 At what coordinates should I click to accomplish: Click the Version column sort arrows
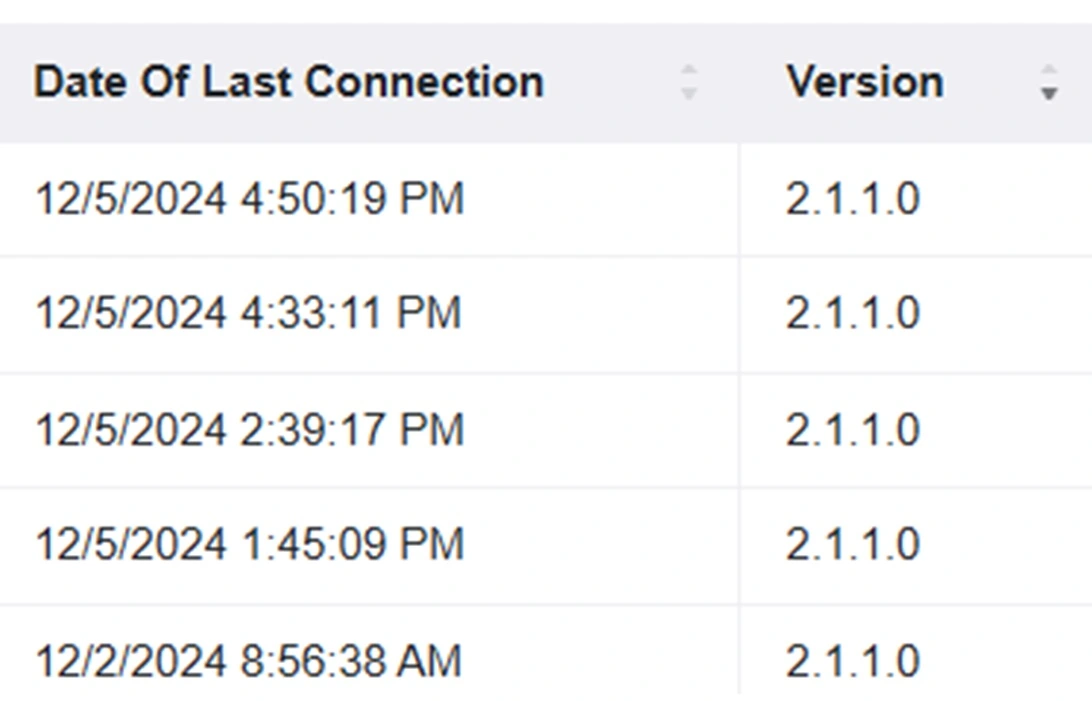coord(1049,82)
